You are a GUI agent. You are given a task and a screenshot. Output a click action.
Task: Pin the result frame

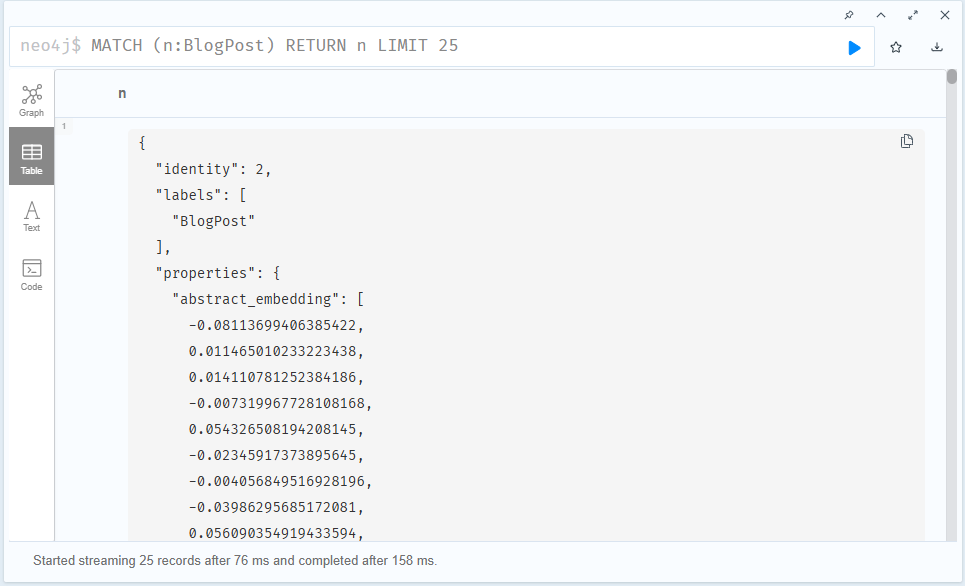click(849, 15)
